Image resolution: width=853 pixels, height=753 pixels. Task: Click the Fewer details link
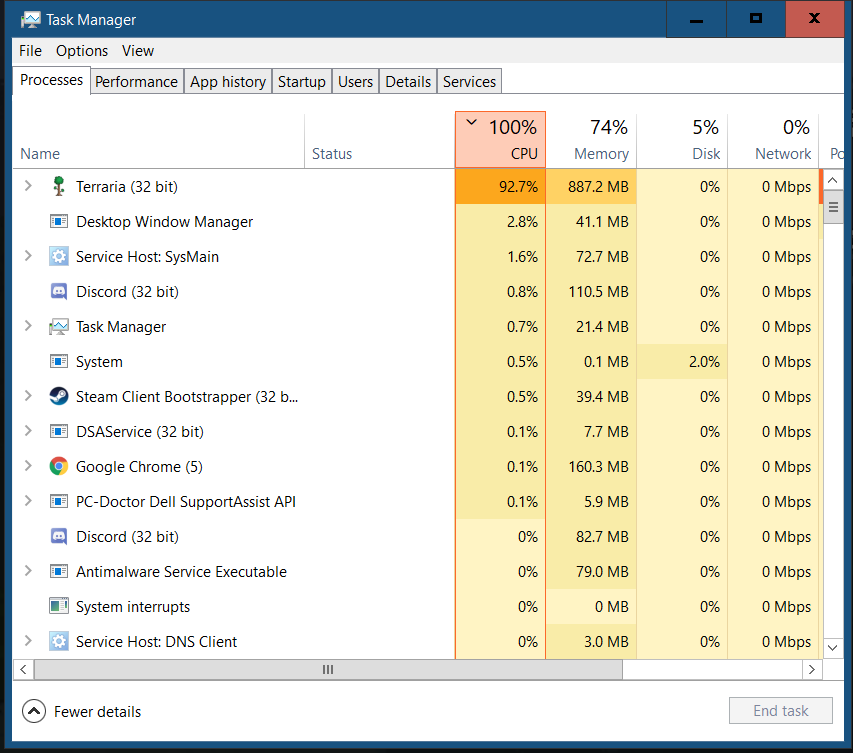[x=97, y=712]
